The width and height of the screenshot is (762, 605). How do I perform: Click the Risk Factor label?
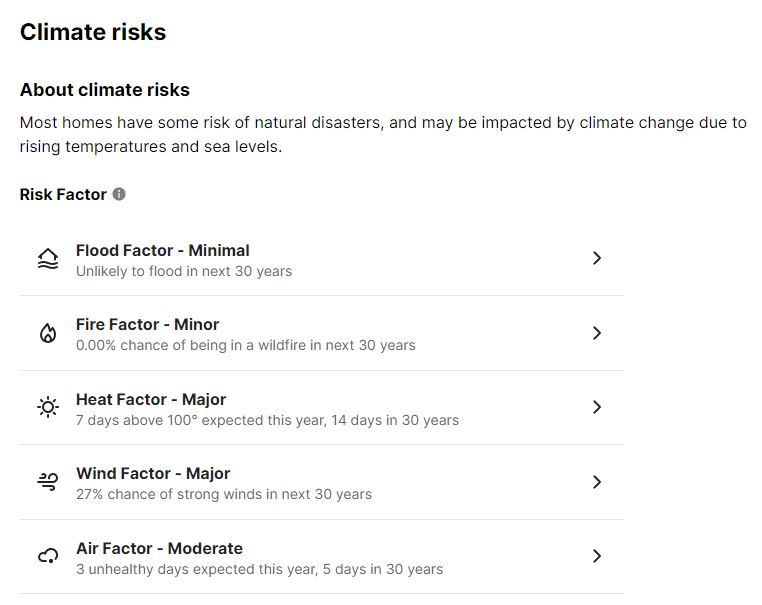click(63, 194)
